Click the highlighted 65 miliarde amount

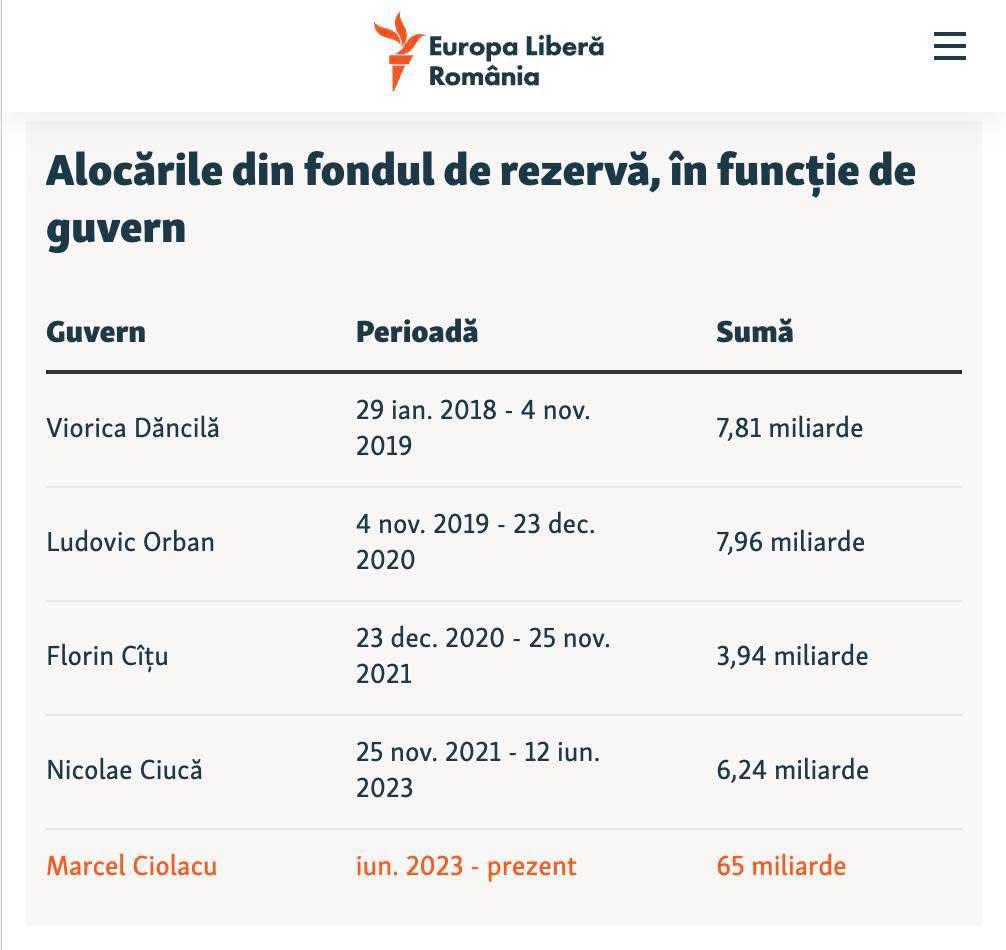pos(781,866)
